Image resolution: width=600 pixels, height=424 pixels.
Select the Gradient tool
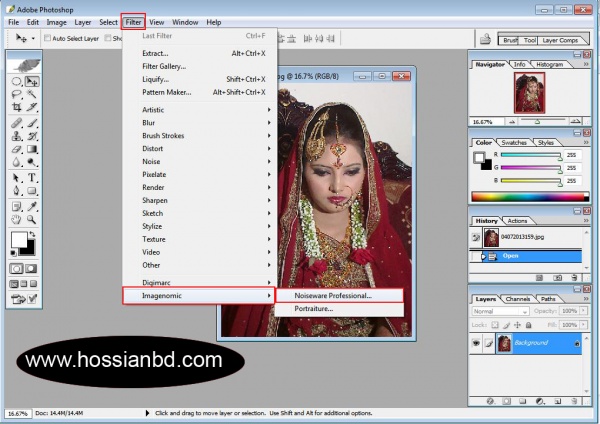(x=32, y=149)
